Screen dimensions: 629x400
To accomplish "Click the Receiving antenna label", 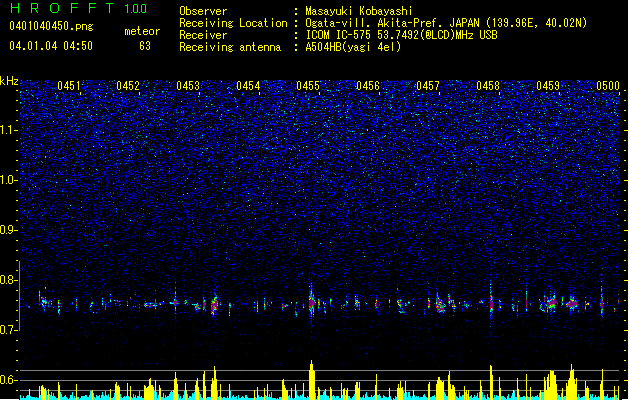I will click(230, 47).
